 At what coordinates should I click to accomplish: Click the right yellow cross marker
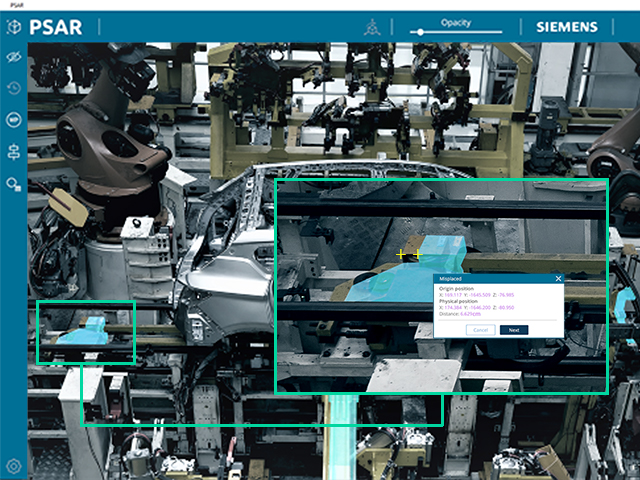click(417, 255)
